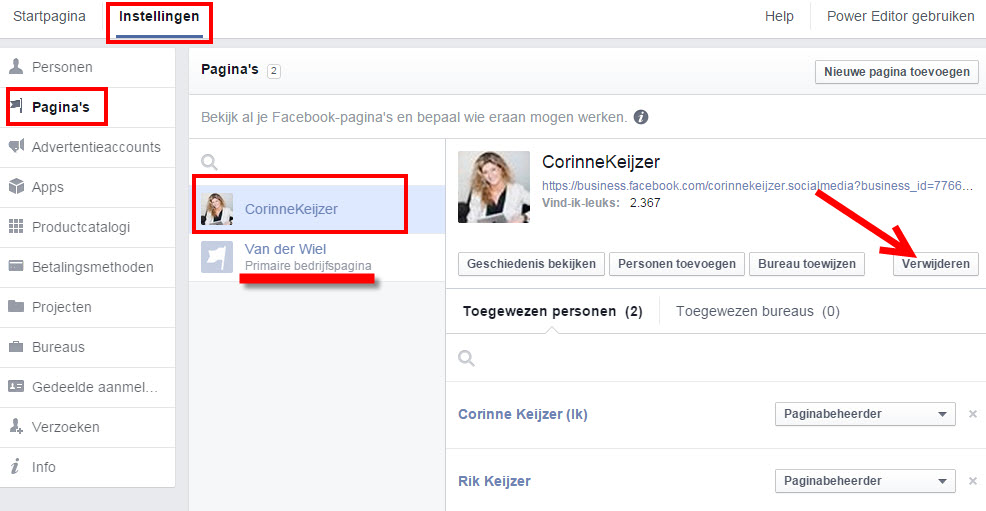
Task: Click the info icon beside page description
Action: [x=641, y=117]
